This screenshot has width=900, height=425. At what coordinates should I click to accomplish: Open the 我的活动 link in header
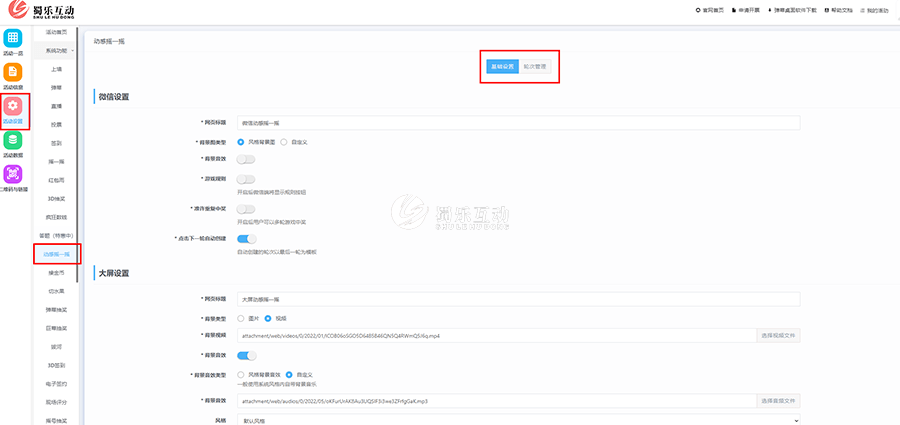click(x=875, y=10)
